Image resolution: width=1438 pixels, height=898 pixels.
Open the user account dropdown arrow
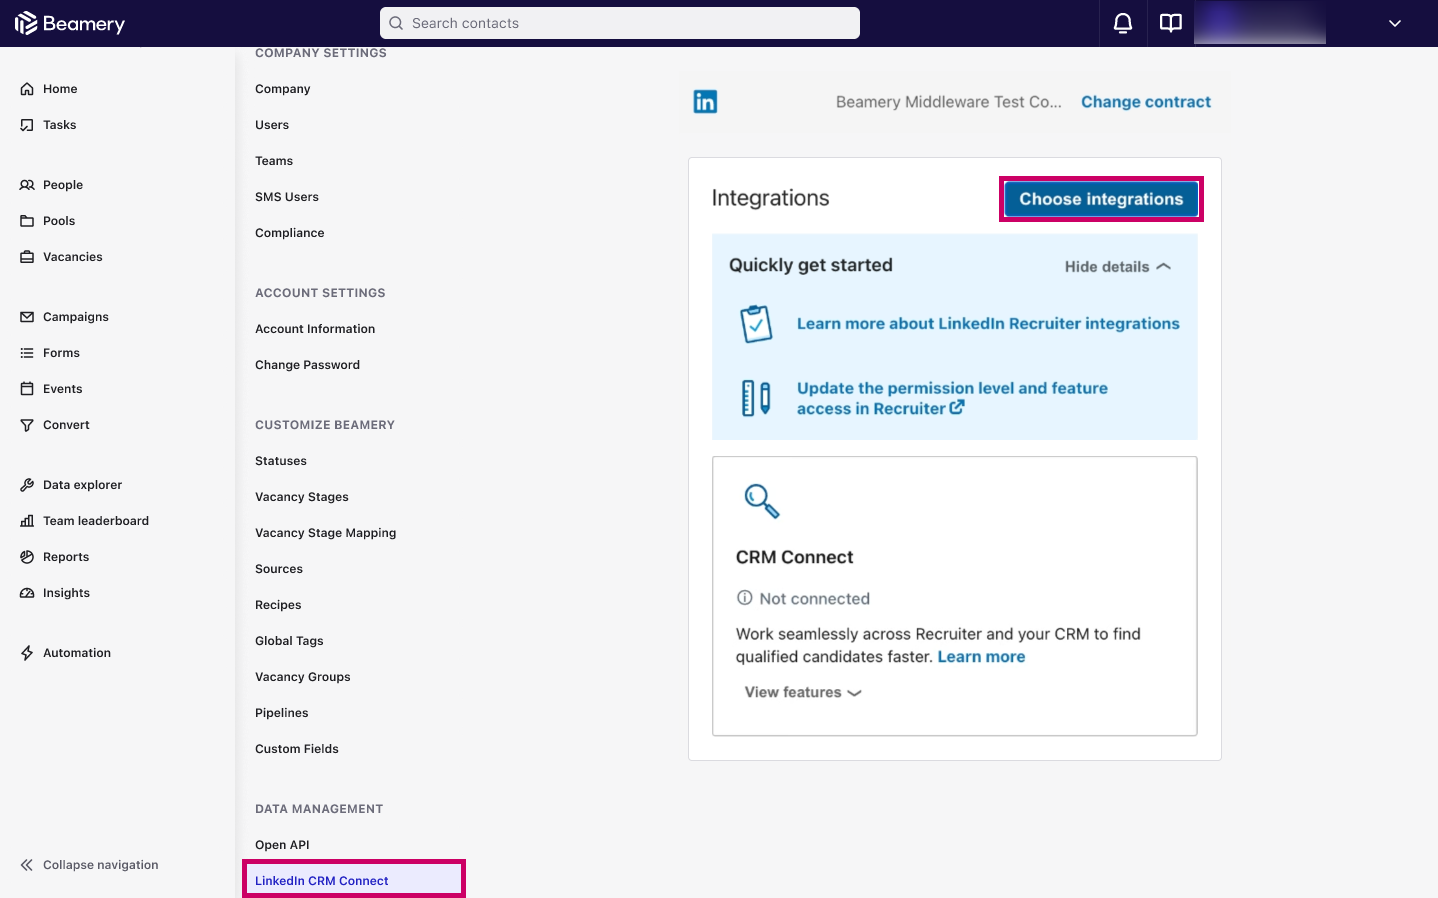1395,24
